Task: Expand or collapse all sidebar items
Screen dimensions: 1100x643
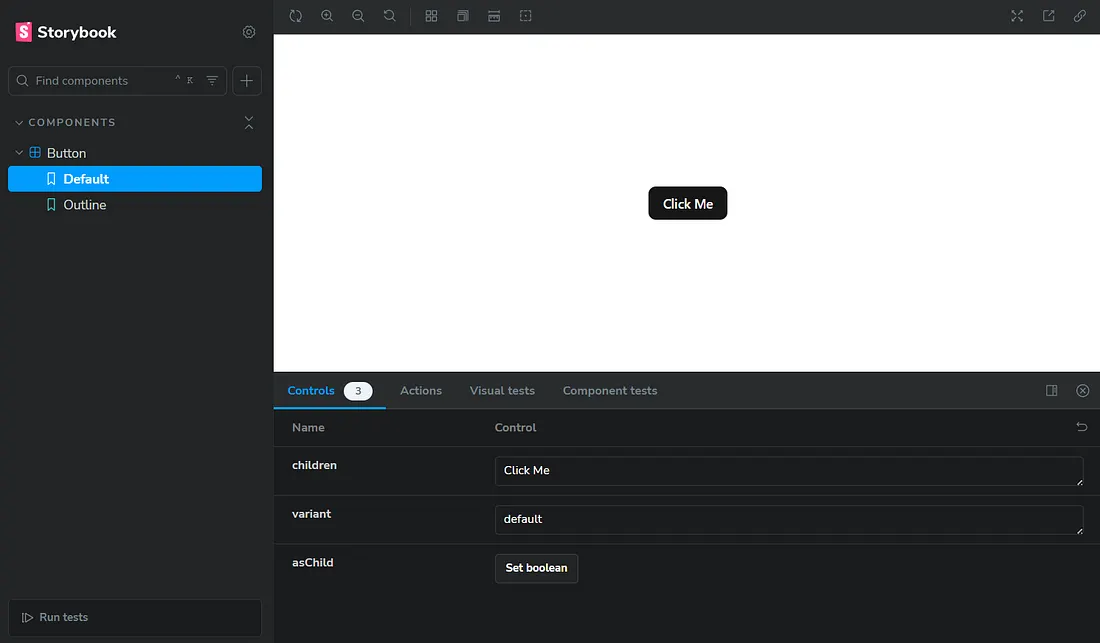Action: pos(249,122)
